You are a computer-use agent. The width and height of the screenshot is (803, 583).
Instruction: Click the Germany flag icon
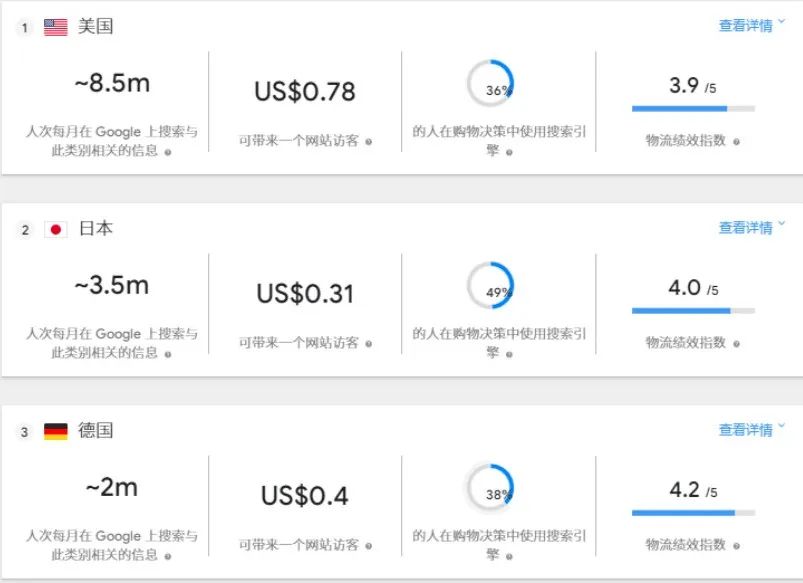coord(55,431)
